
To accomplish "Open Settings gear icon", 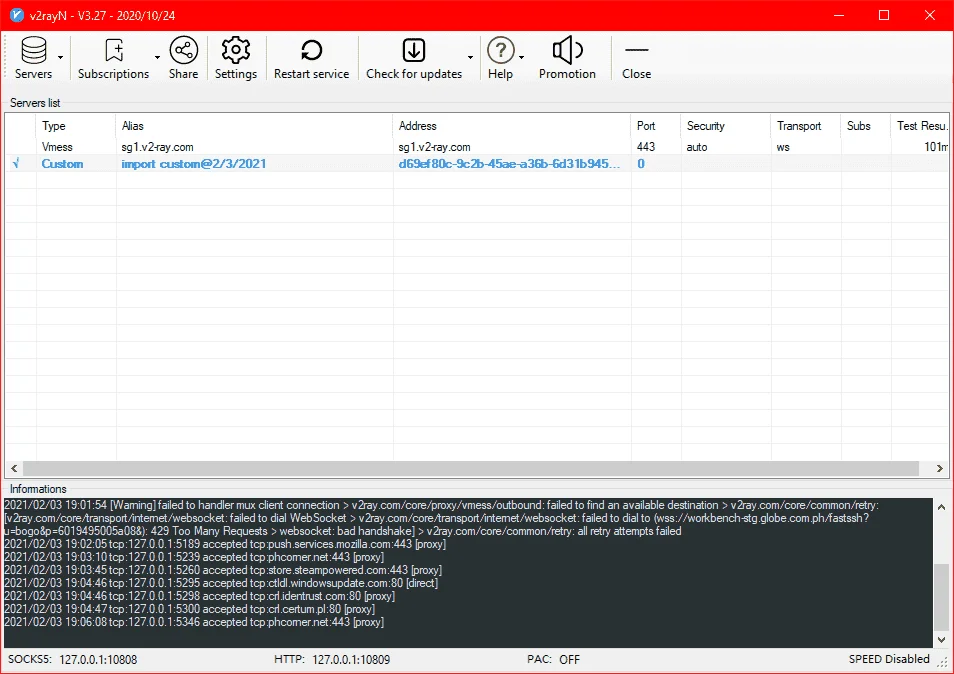I will tap(236, 50).
